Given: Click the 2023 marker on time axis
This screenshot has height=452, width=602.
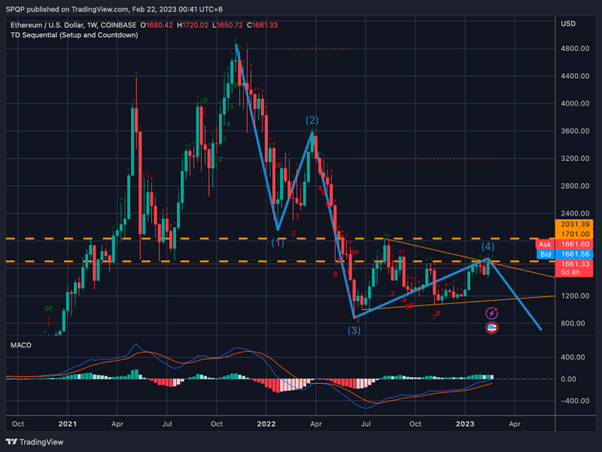Looking at the screenshot, I should 465,424.
